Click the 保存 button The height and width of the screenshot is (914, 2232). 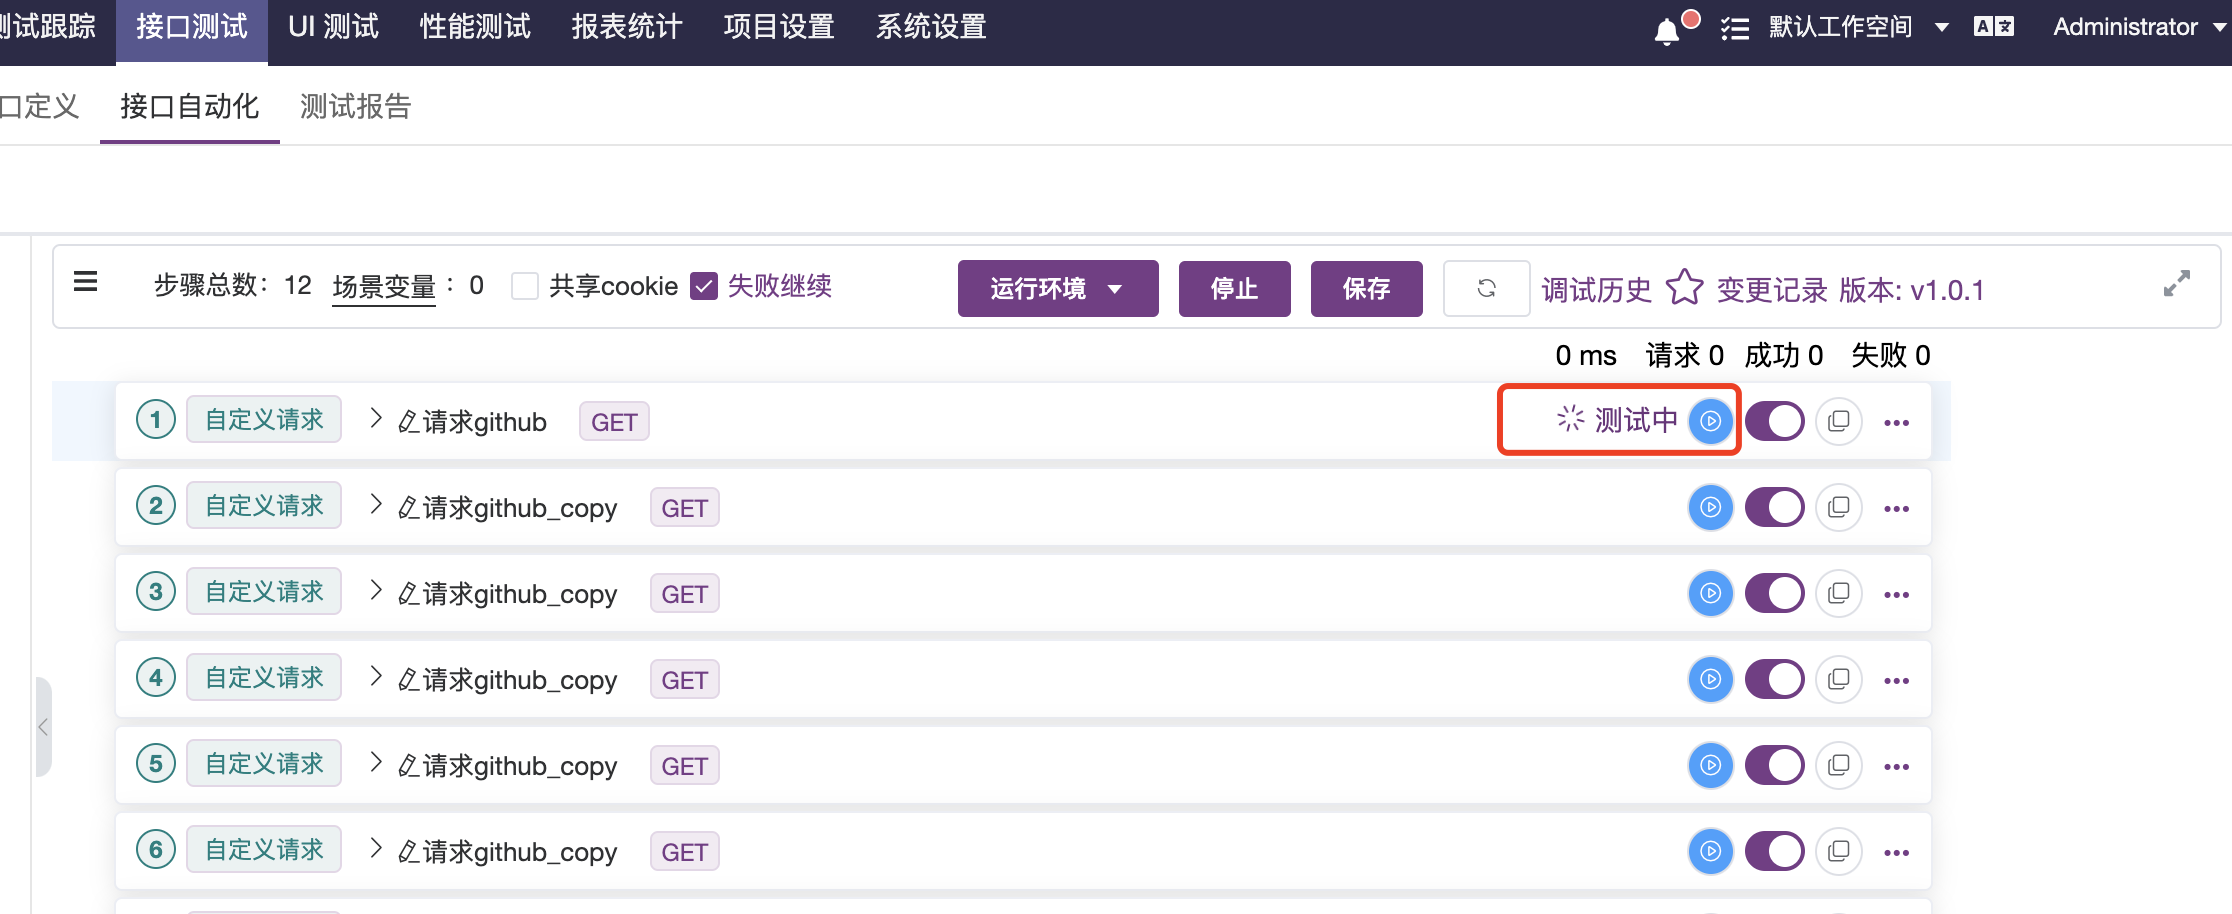pyautogui.click(x=1366, y=289)
